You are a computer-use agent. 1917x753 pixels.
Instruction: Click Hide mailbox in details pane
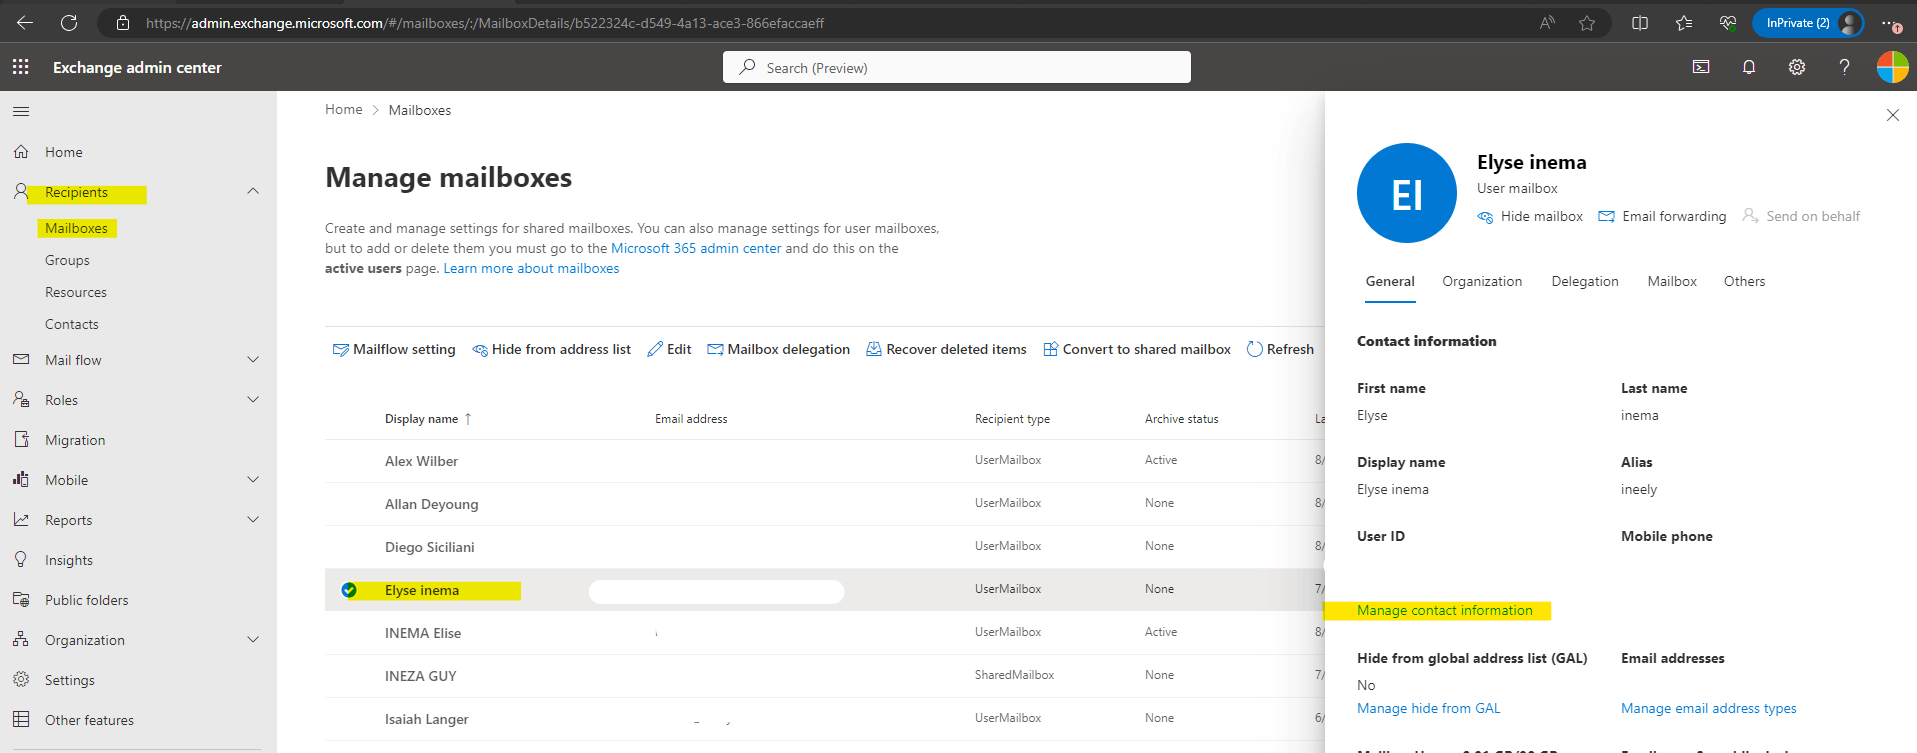pos(1530,216)
